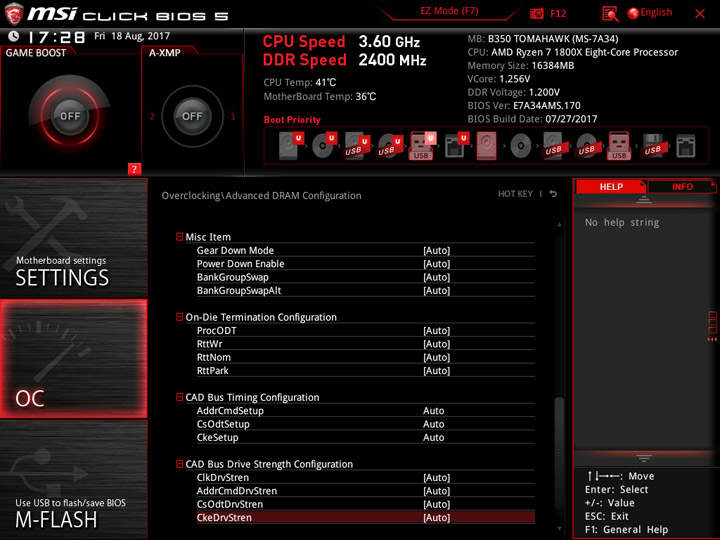The image size is (720, 540).
Task: Choose A-XMP profile 1
Action: tap(233, 116)
